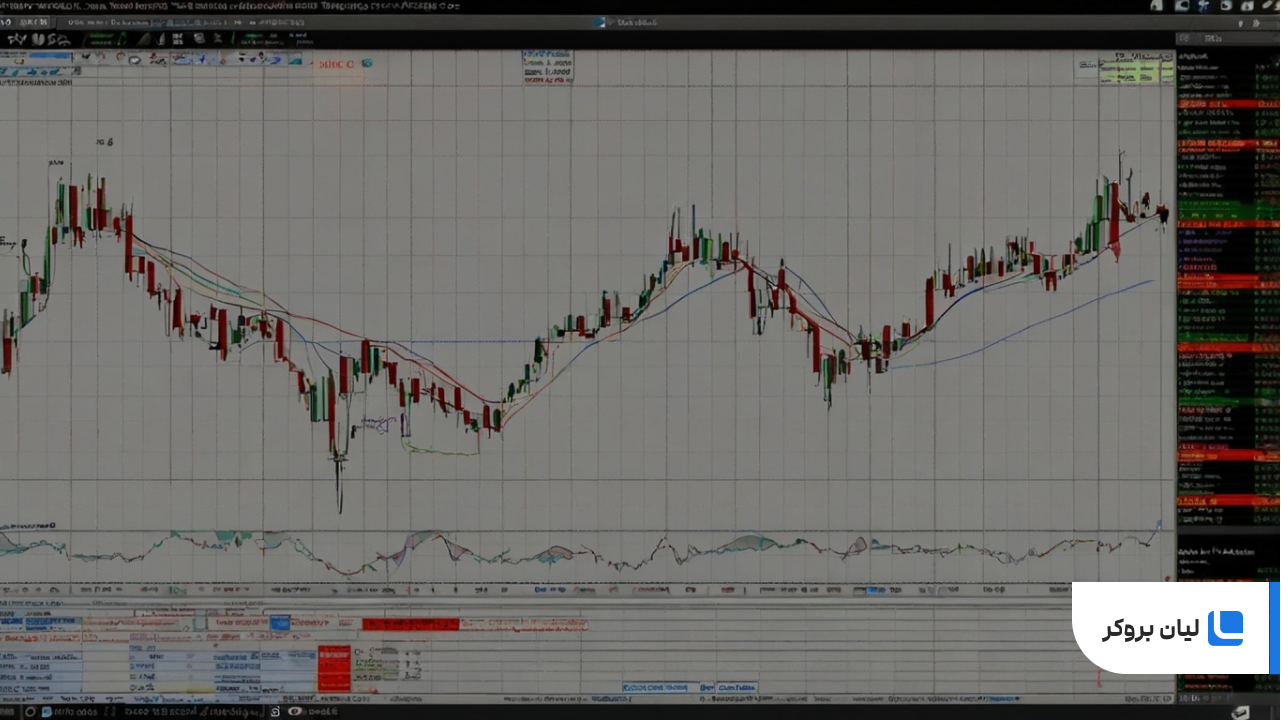
Task: Click the second tab header of right watchlist
Action: [1213, 39]
